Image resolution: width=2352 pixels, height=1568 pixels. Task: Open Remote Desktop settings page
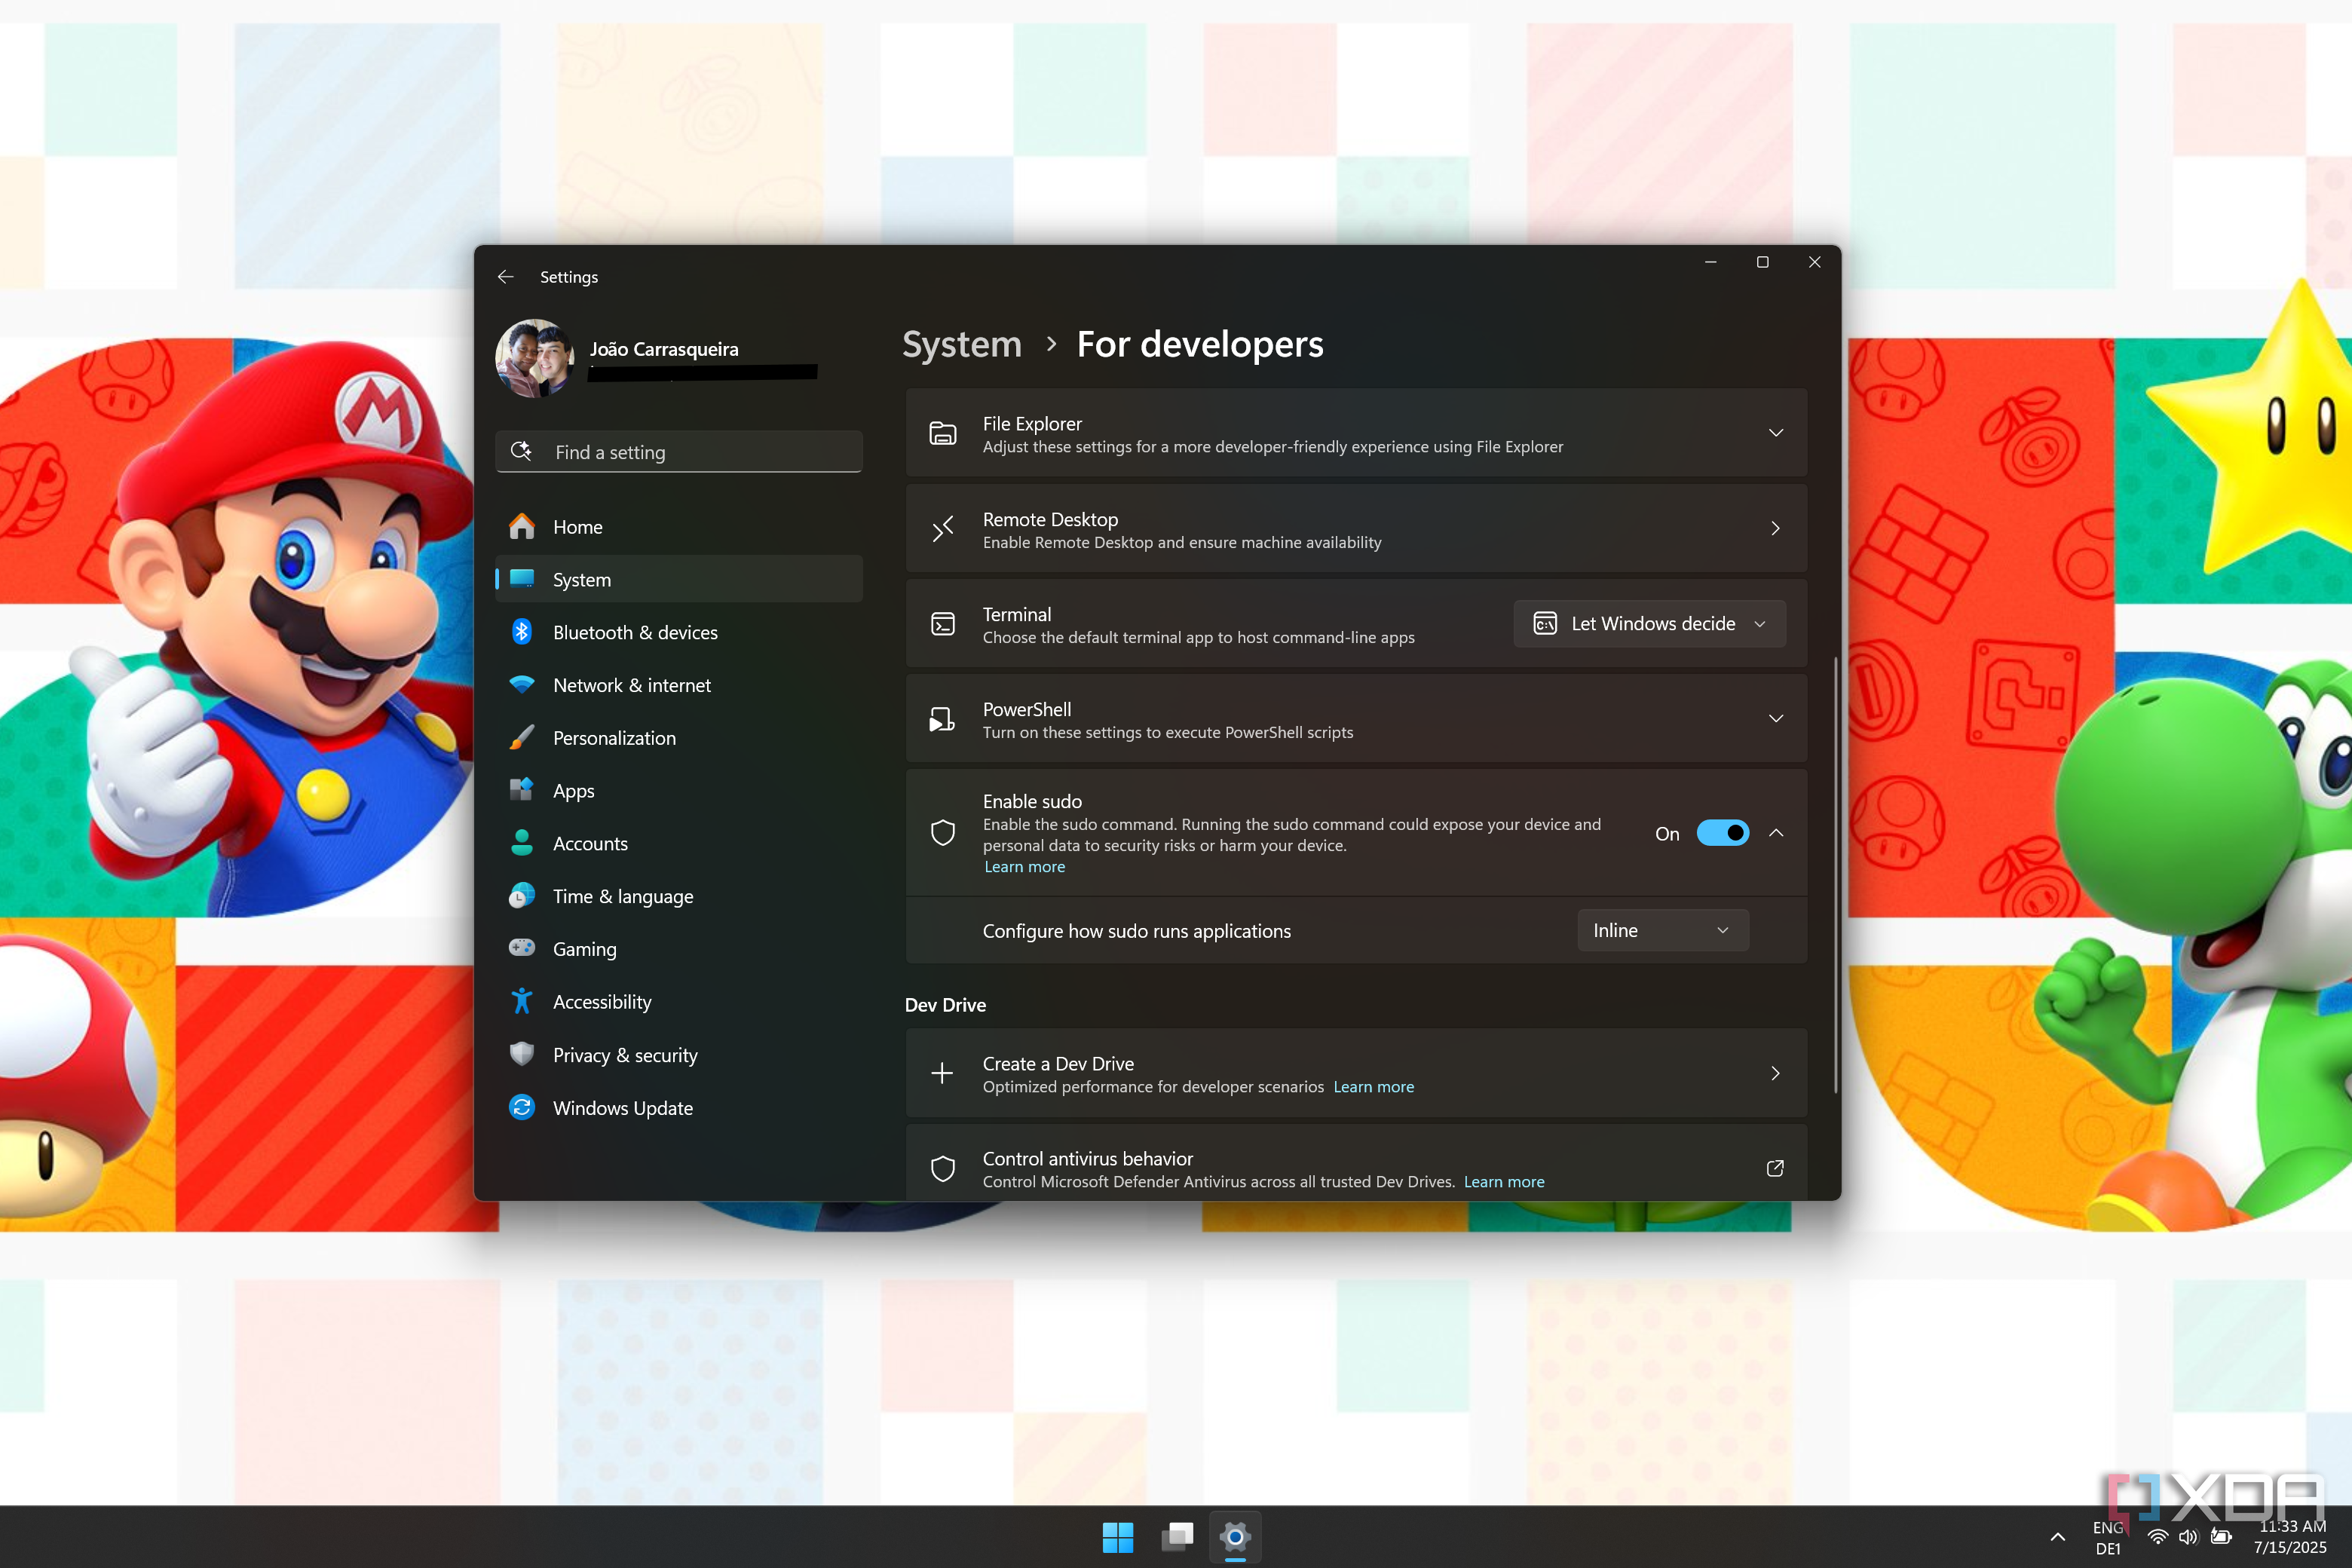(1355, 529)
